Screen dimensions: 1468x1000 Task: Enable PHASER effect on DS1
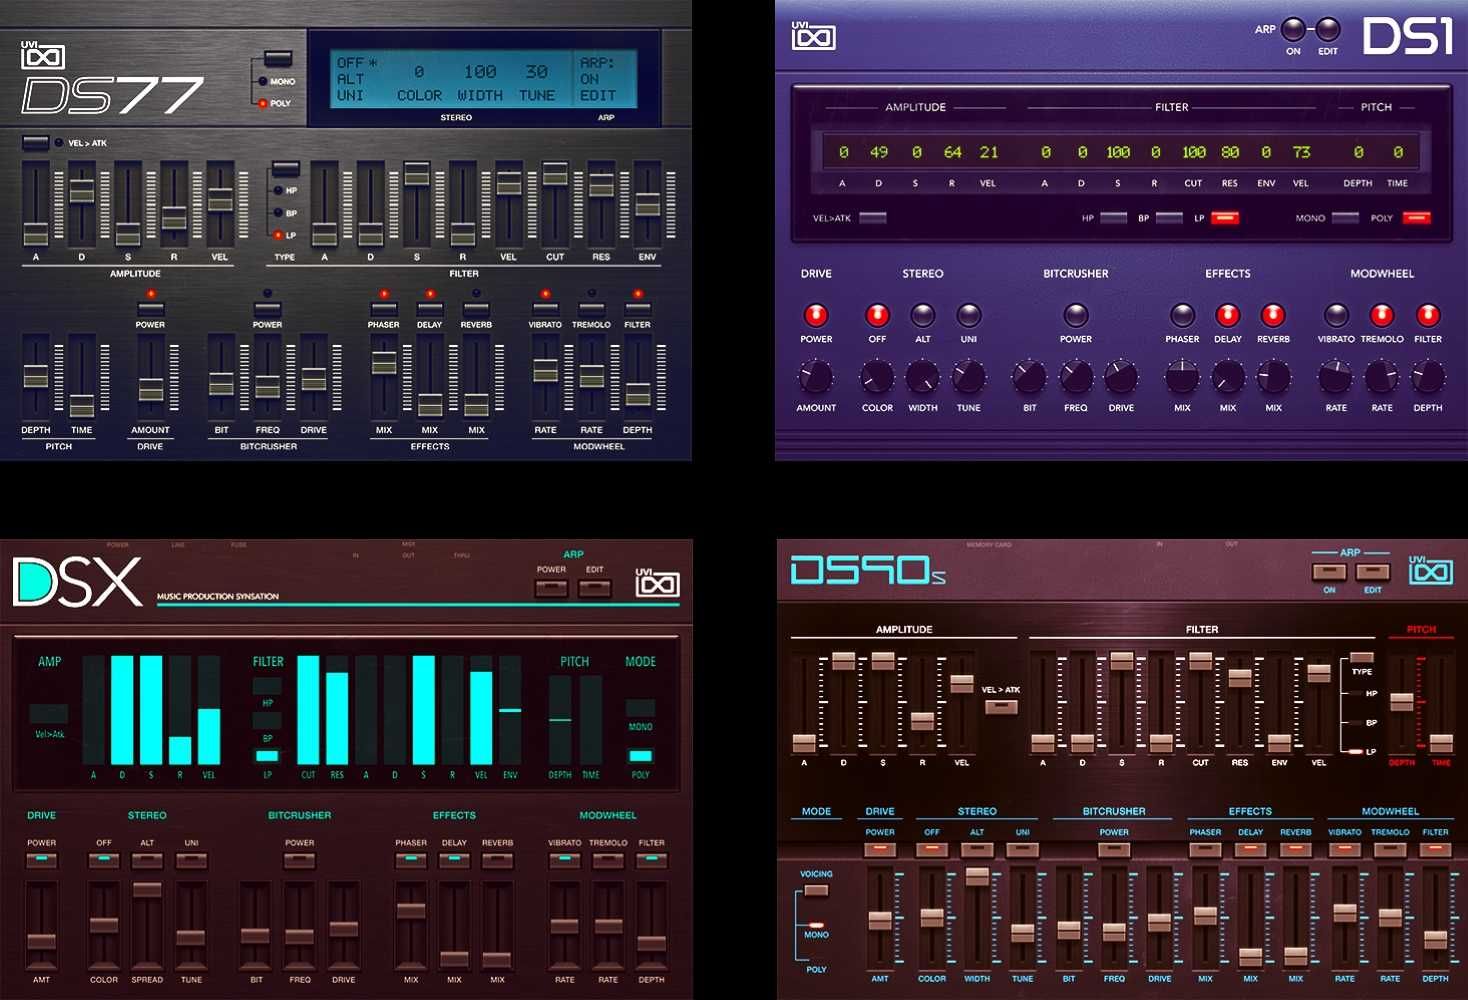tap(1182, 315)
